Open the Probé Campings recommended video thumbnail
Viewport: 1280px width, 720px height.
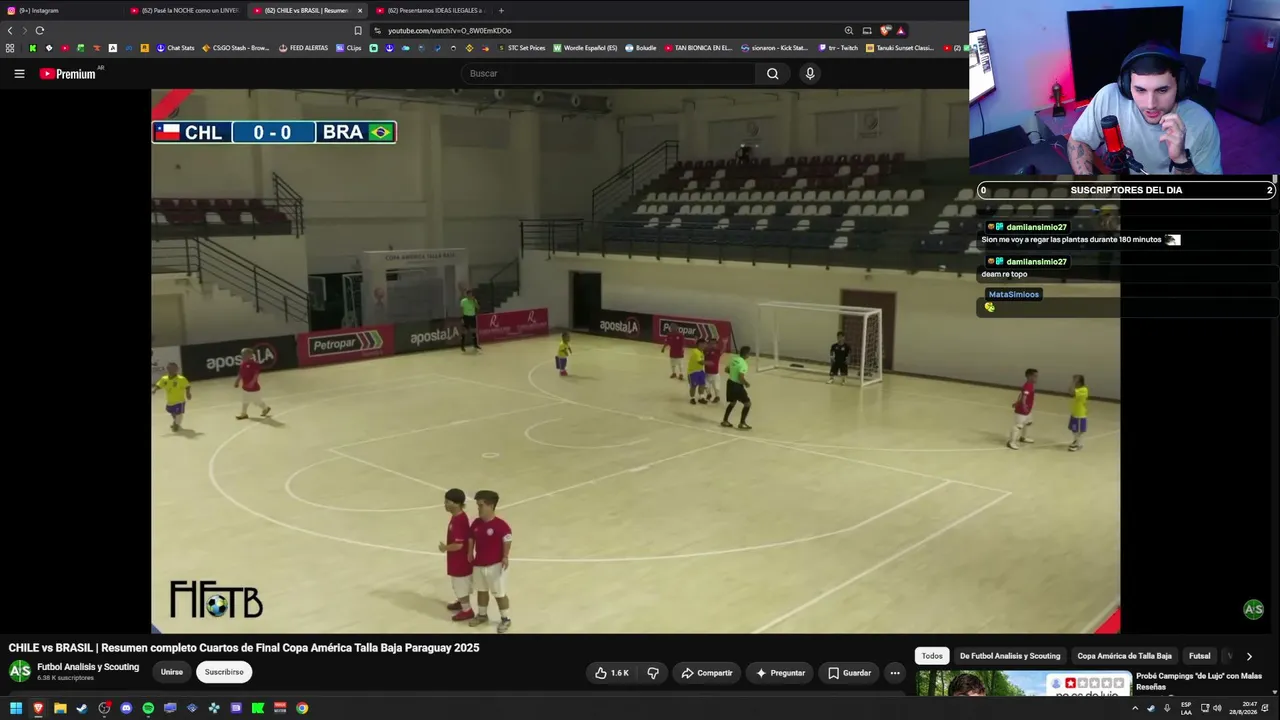(1023, 683)
